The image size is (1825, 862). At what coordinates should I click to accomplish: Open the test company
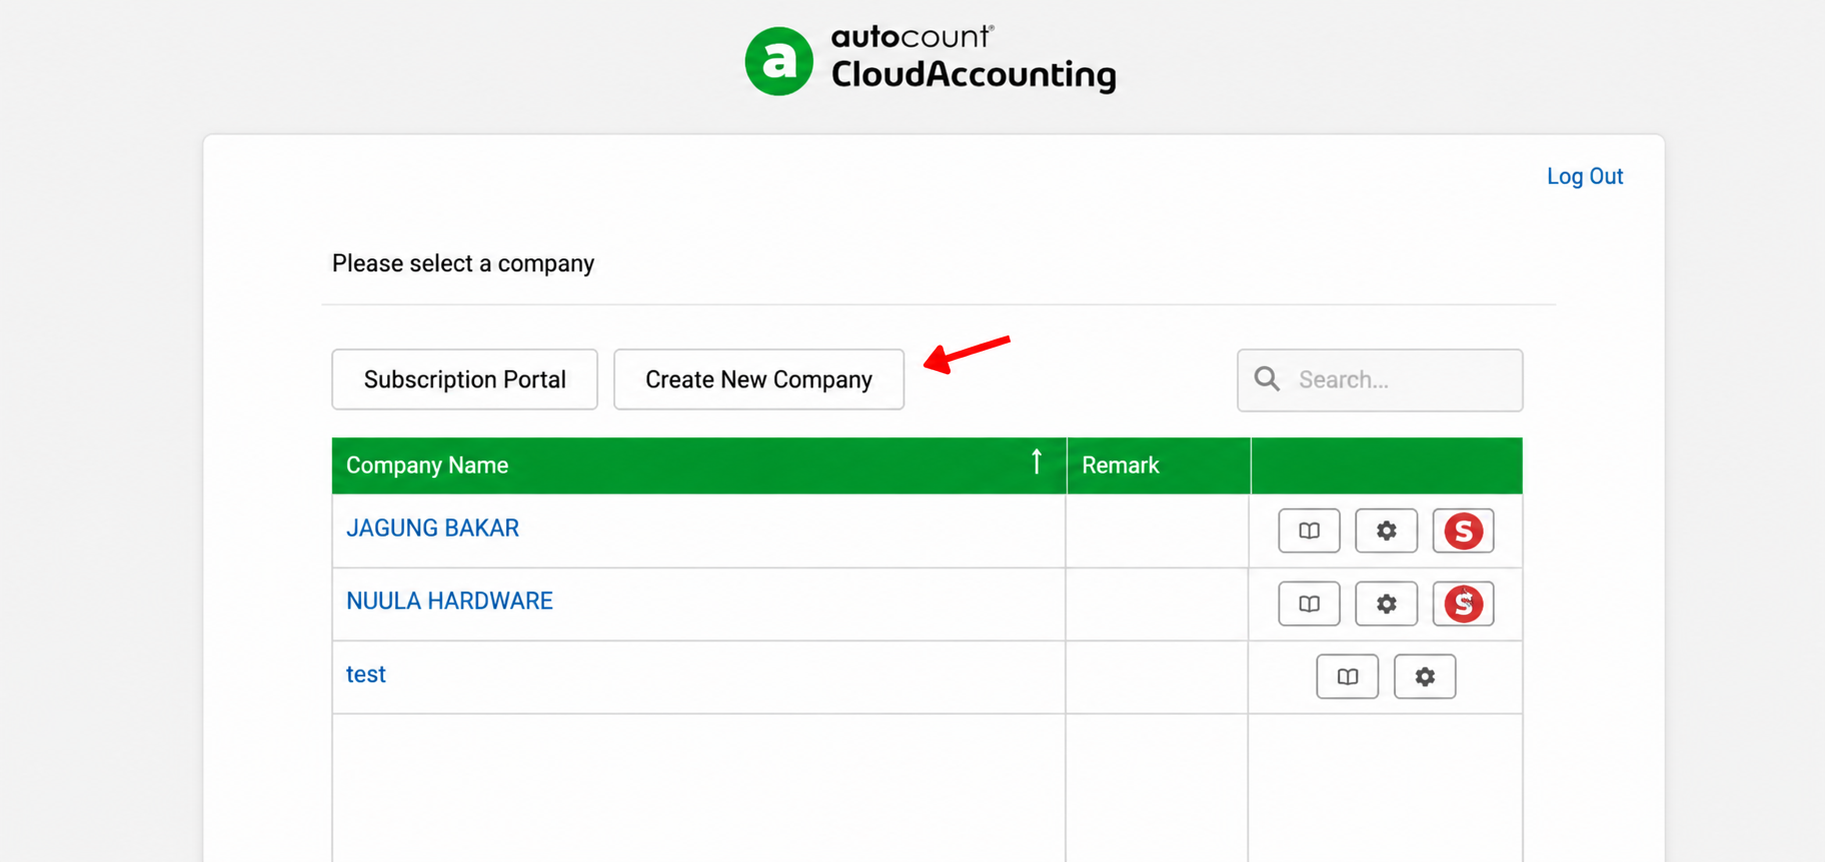(366, 674)
